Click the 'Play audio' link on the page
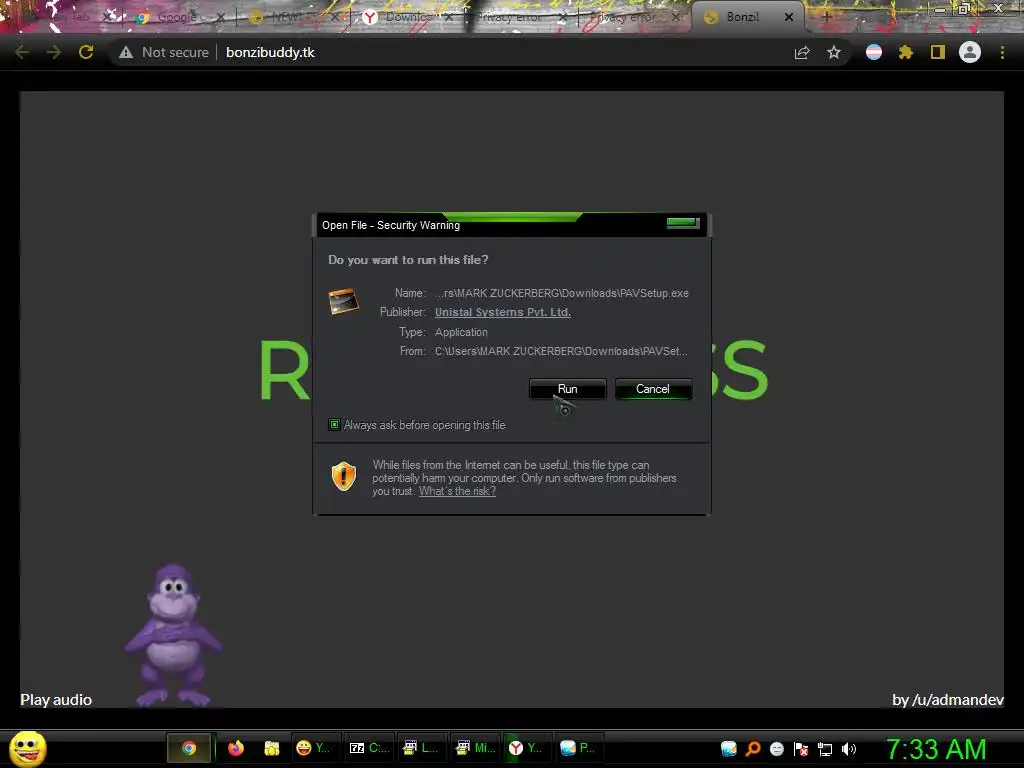This screenshot has height=768, width=1024. click(x=56, y=699)
